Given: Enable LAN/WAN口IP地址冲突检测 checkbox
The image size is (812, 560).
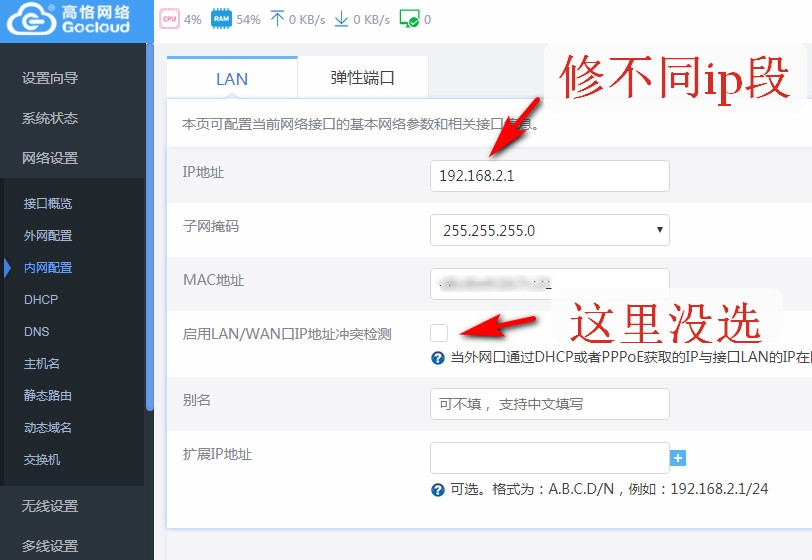Looking at the screenshot, I should click(x=439, y=333).
